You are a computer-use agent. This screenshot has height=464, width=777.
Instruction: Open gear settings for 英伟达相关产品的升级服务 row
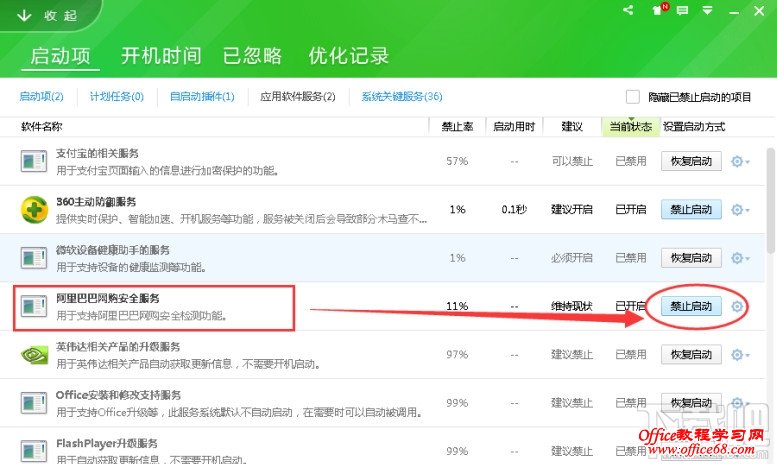[x=740, y=355]
